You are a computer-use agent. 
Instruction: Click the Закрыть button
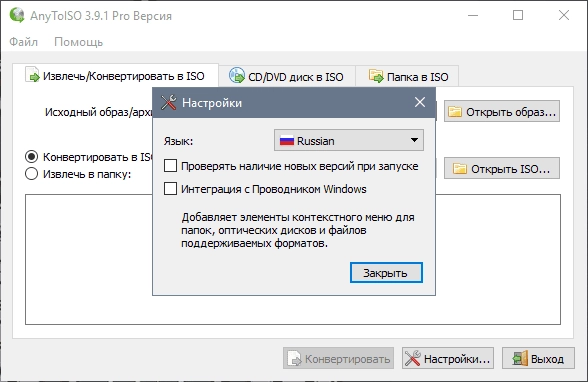(386, 273)
